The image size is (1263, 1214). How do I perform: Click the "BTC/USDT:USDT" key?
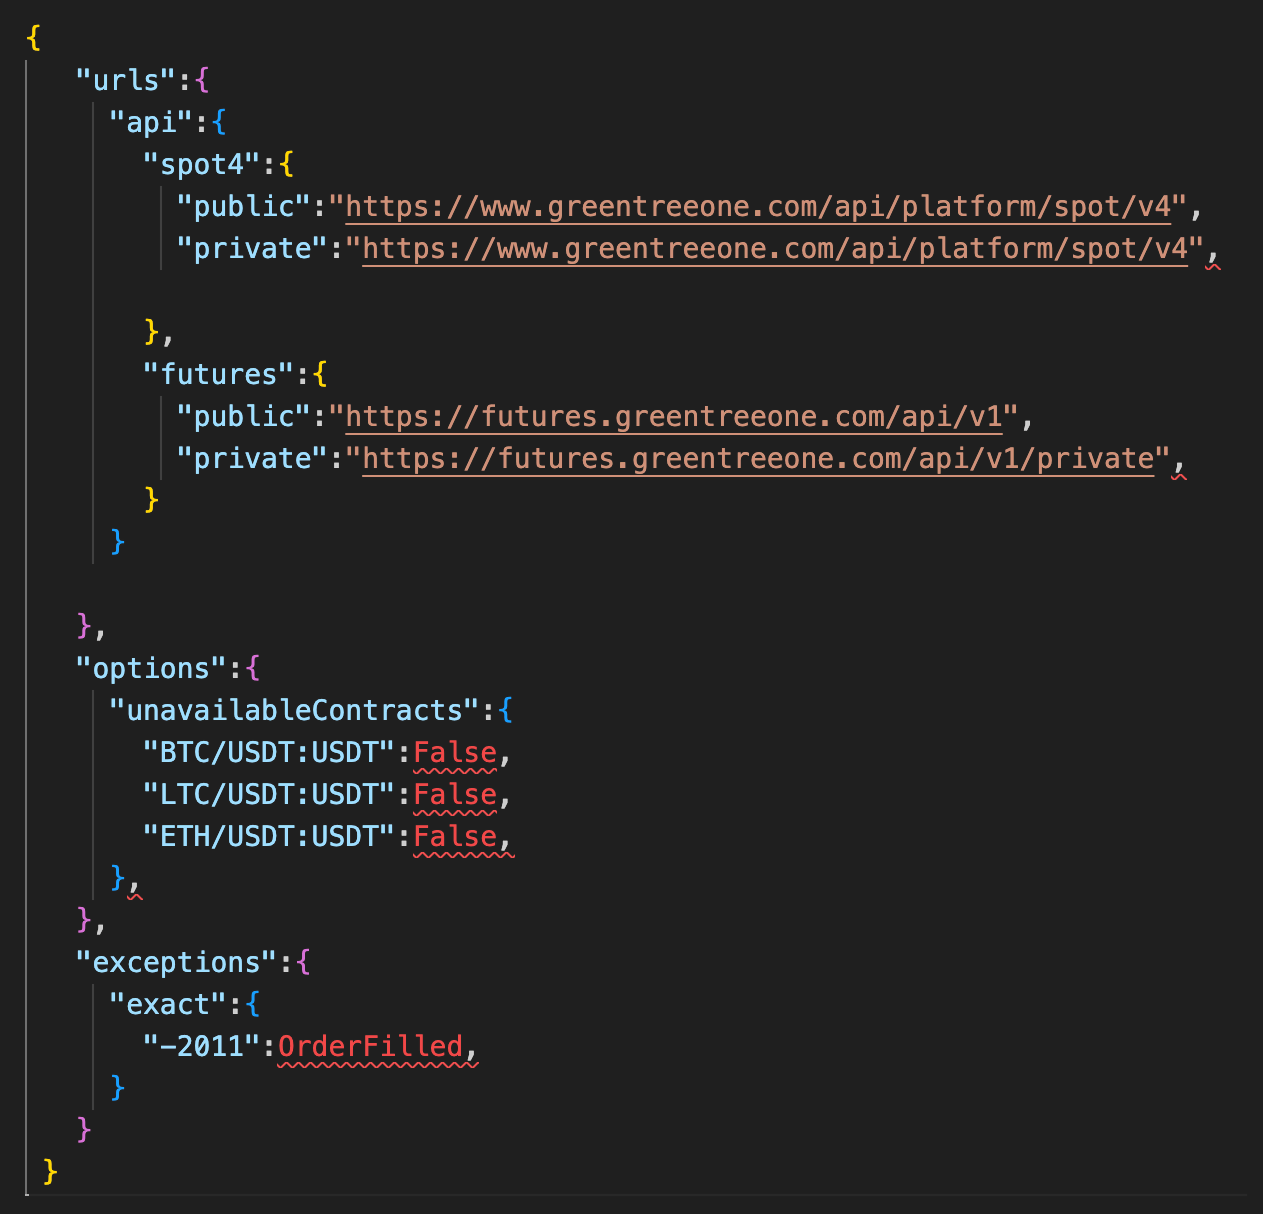[x=270, y=752]
